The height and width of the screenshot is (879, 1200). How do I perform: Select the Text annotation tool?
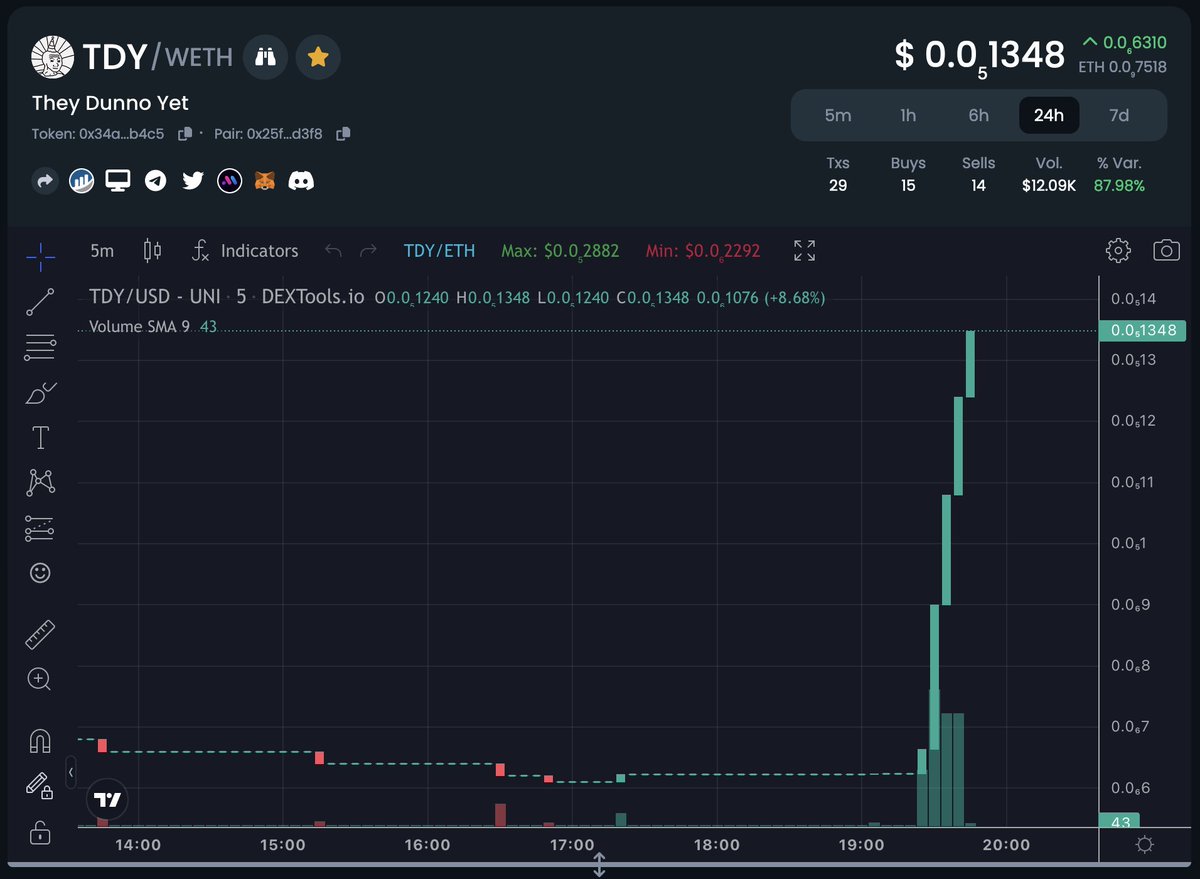40,437
